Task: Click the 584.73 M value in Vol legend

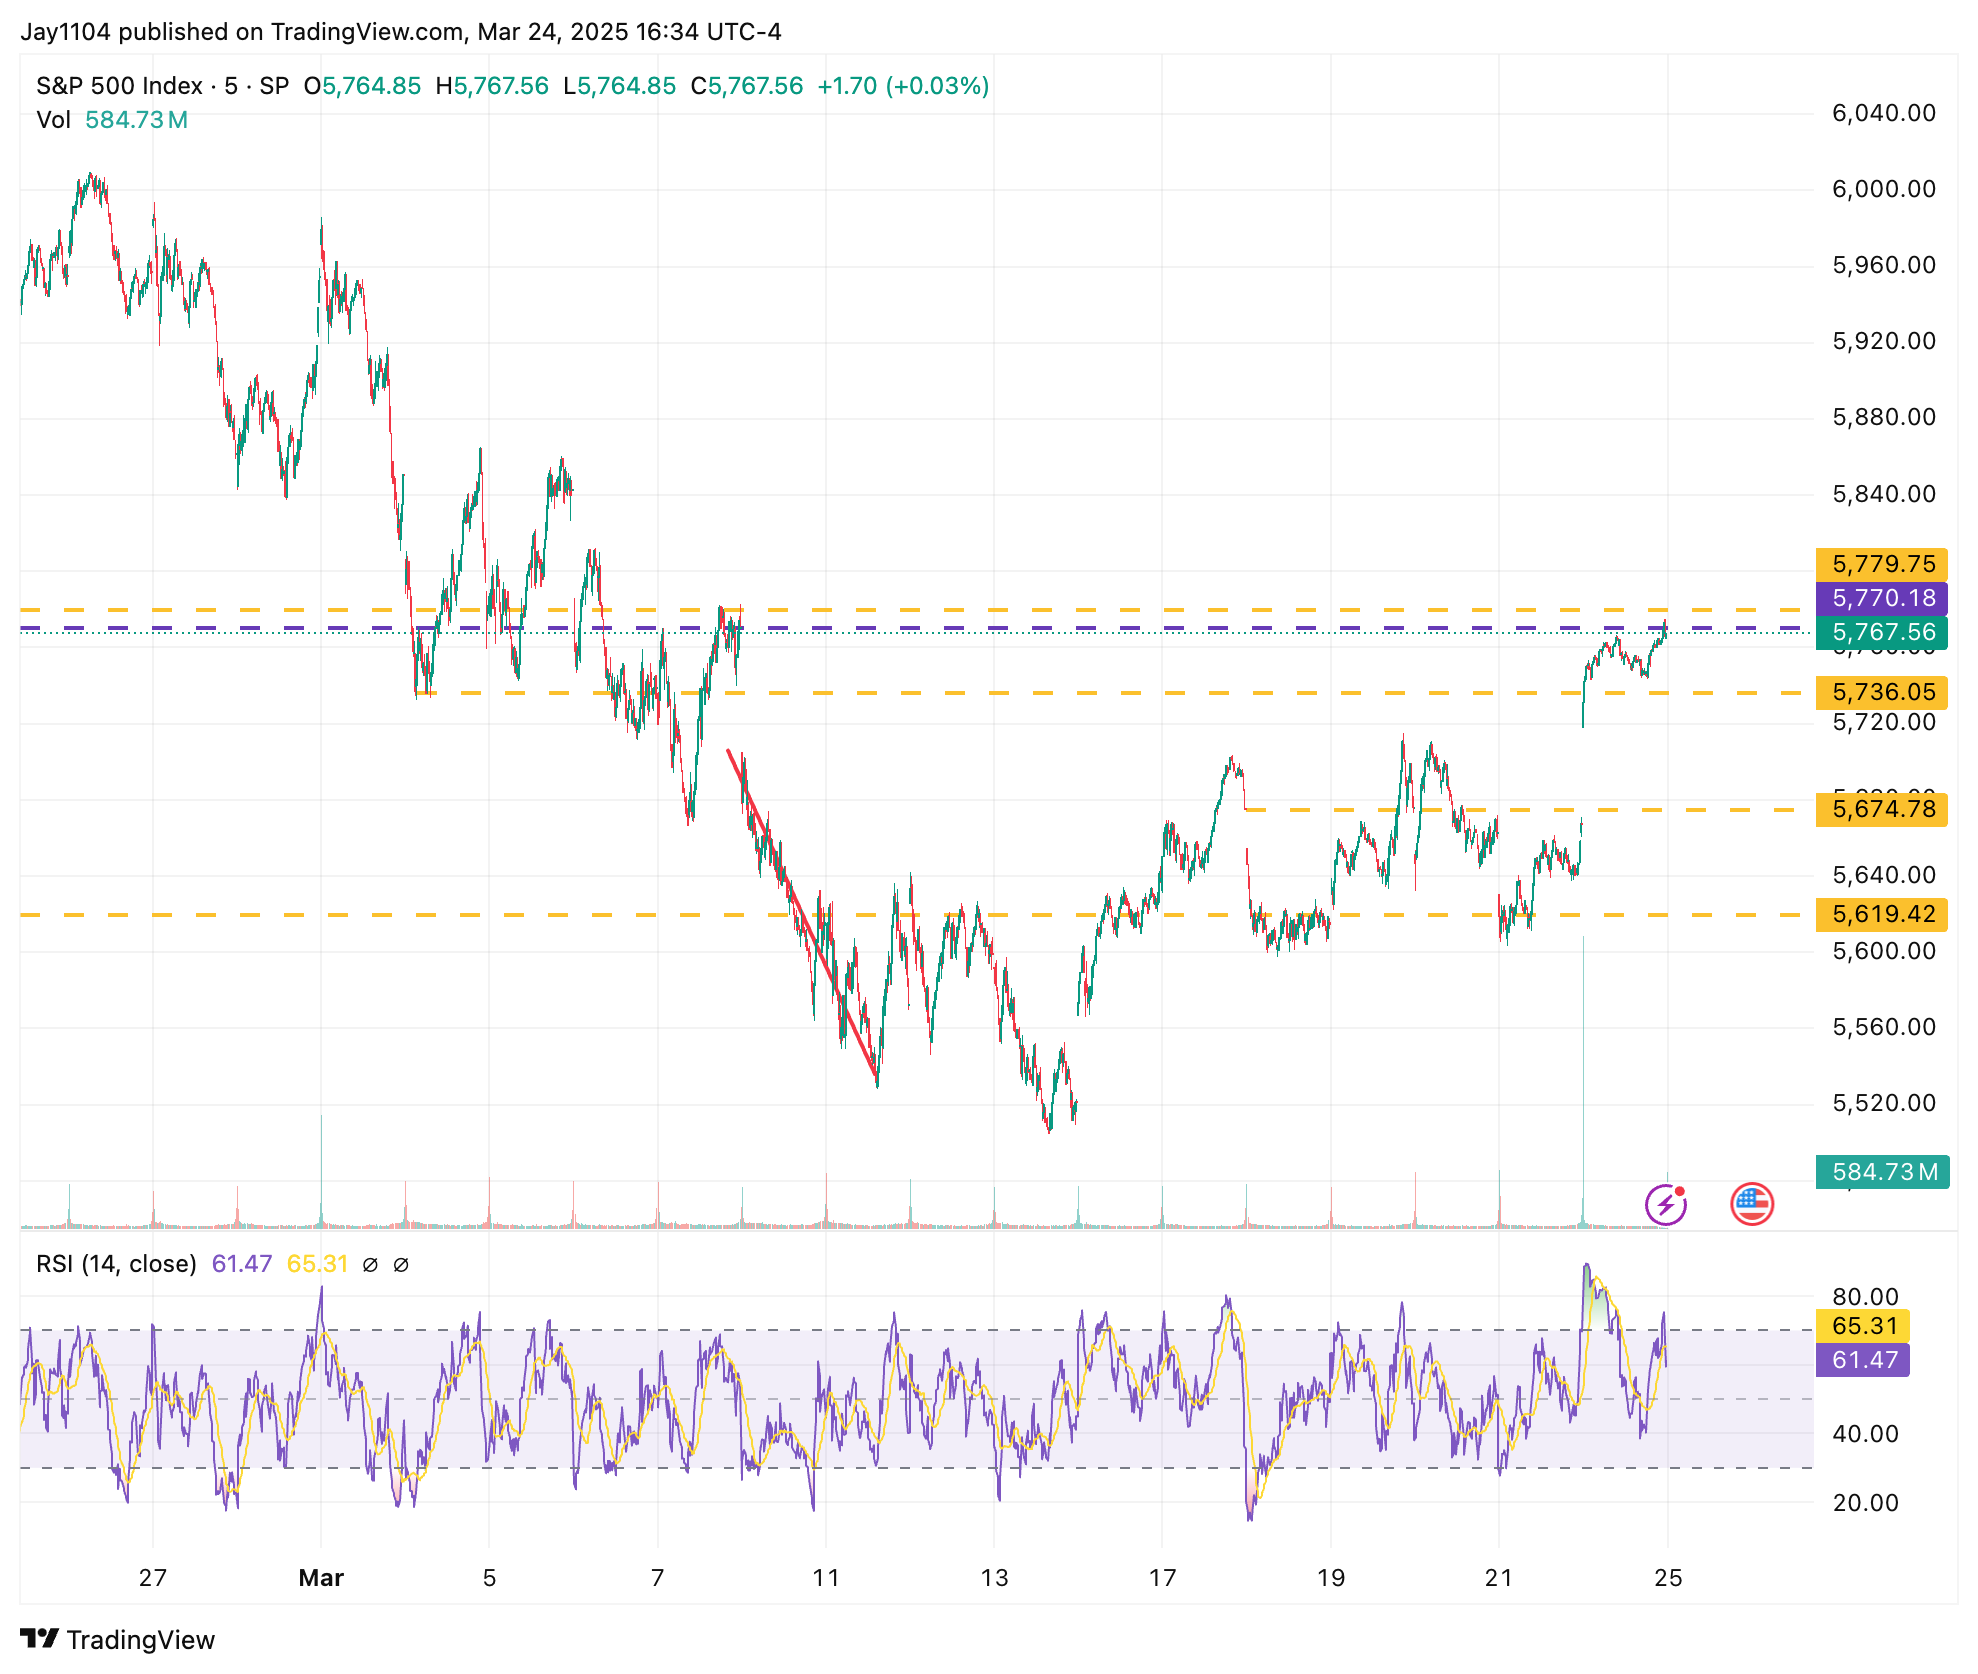Action: tap(136, 120)
